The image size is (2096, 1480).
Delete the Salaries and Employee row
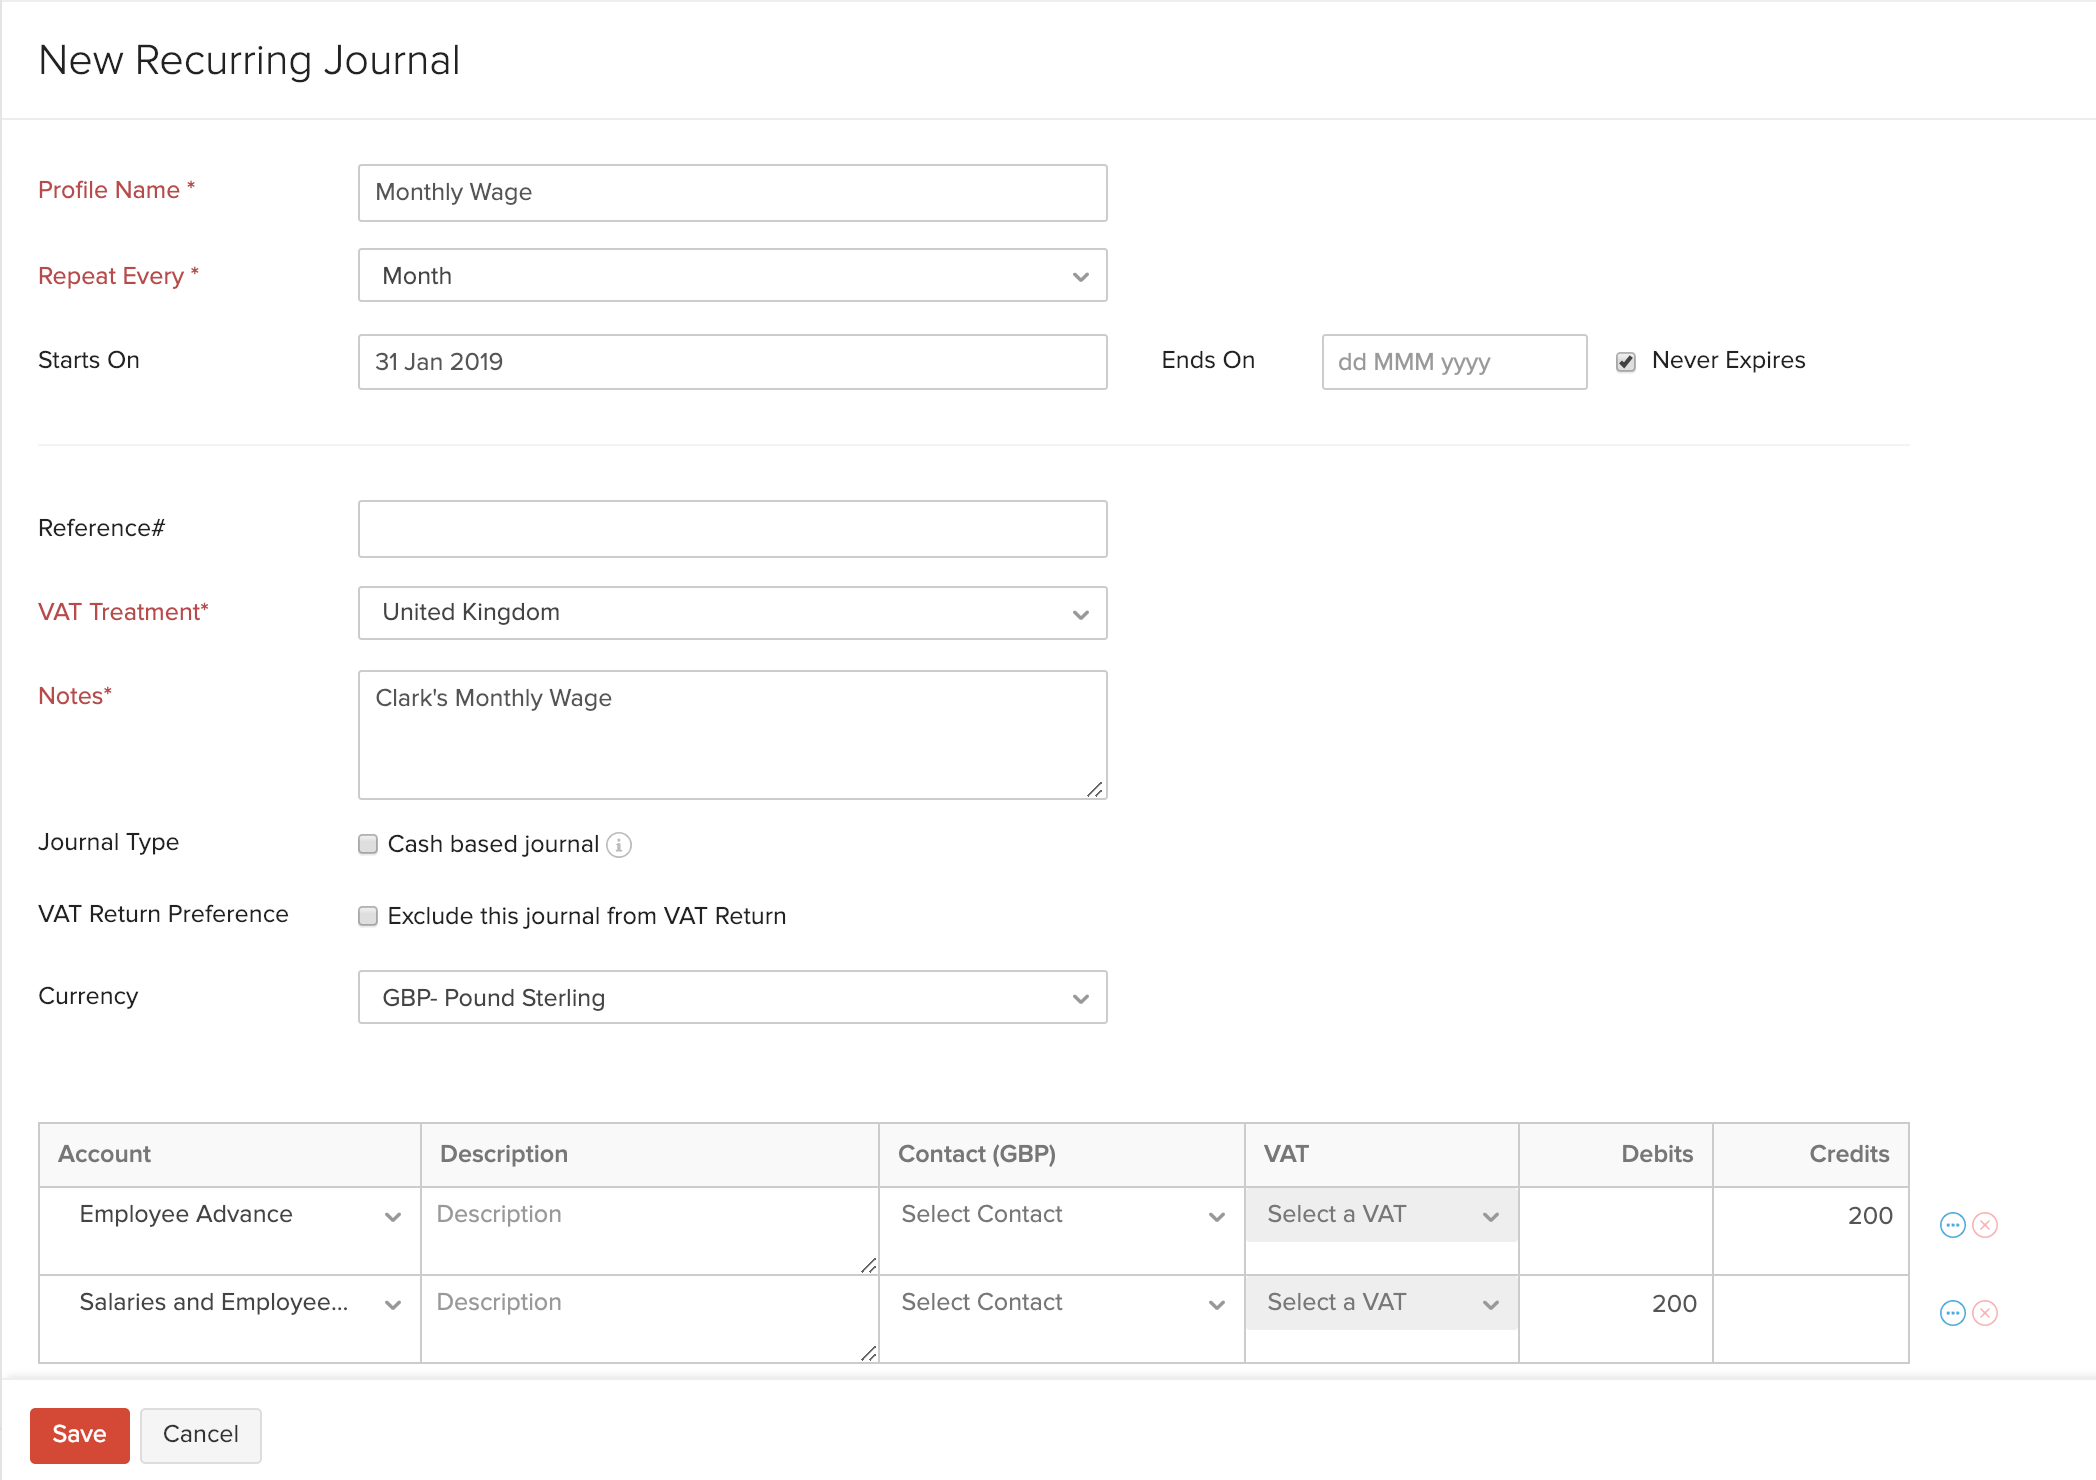(1985, 1313)
